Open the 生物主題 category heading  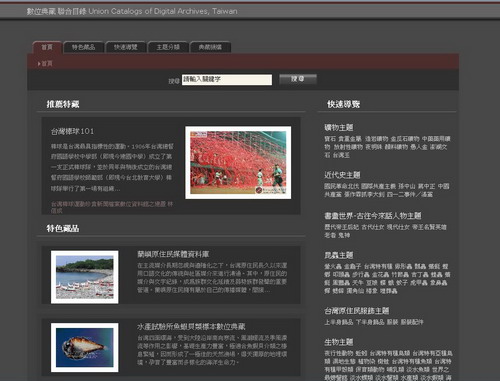[339, 342]
